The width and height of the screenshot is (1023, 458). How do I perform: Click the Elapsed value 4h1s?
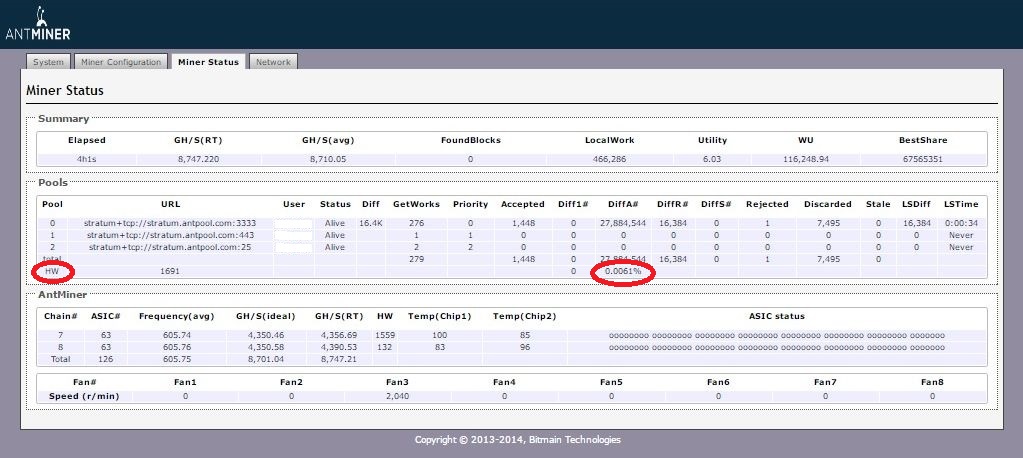(x=87, y=159)
